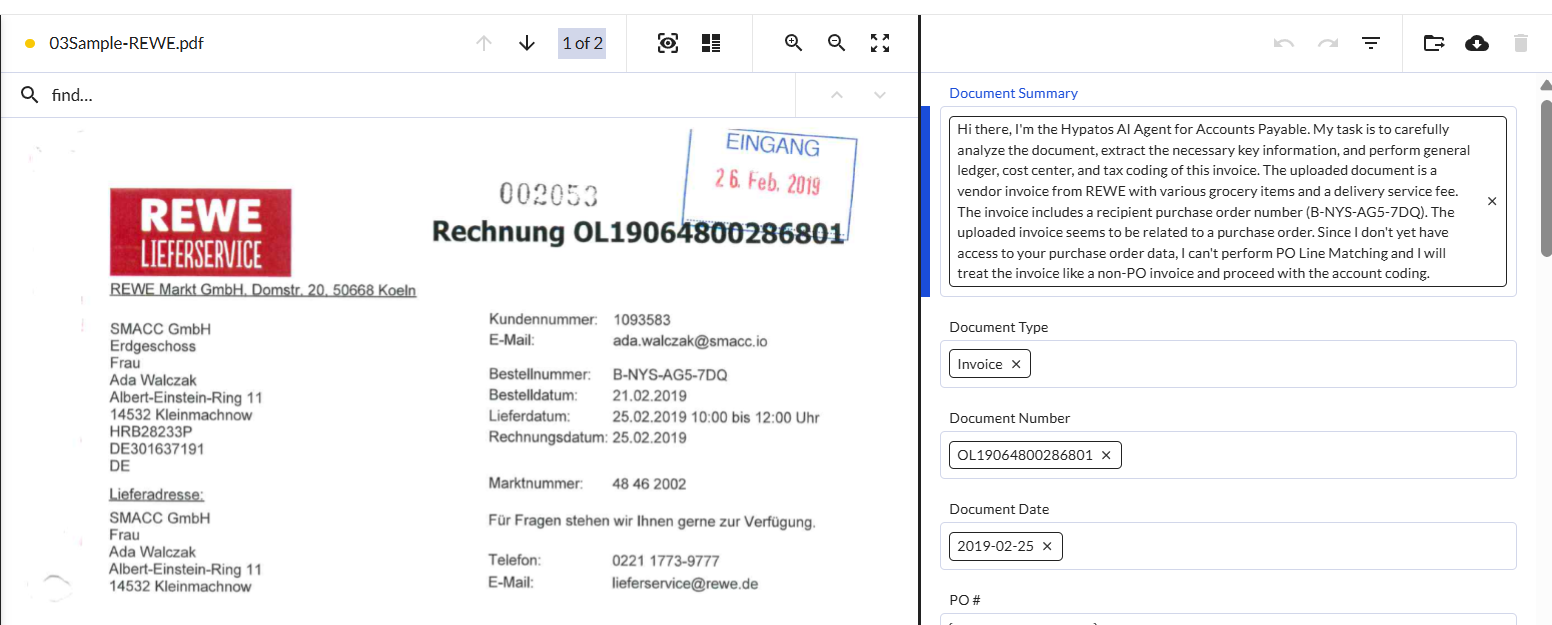Download the document via cloud icon
Screen dimensions: 1552x625
tap(1477, 43)
